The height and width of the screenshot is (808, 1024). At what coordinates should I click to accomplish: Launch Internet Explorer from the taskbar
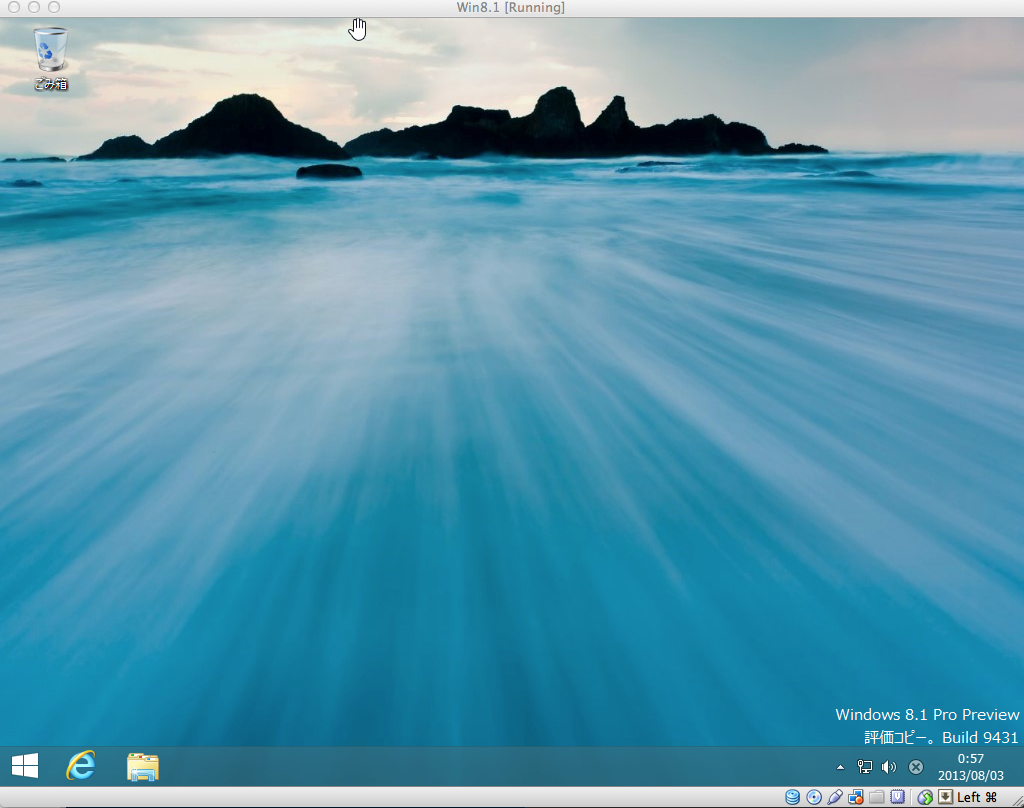click(x=81, y=766)
